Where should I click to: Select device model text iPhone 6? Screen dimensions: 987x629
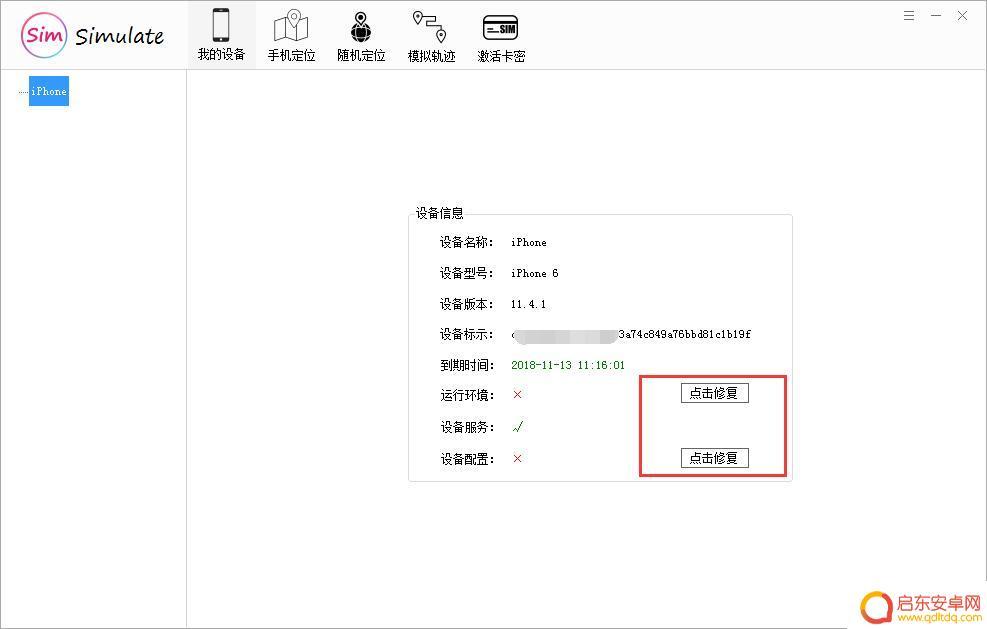click(534, 273)
